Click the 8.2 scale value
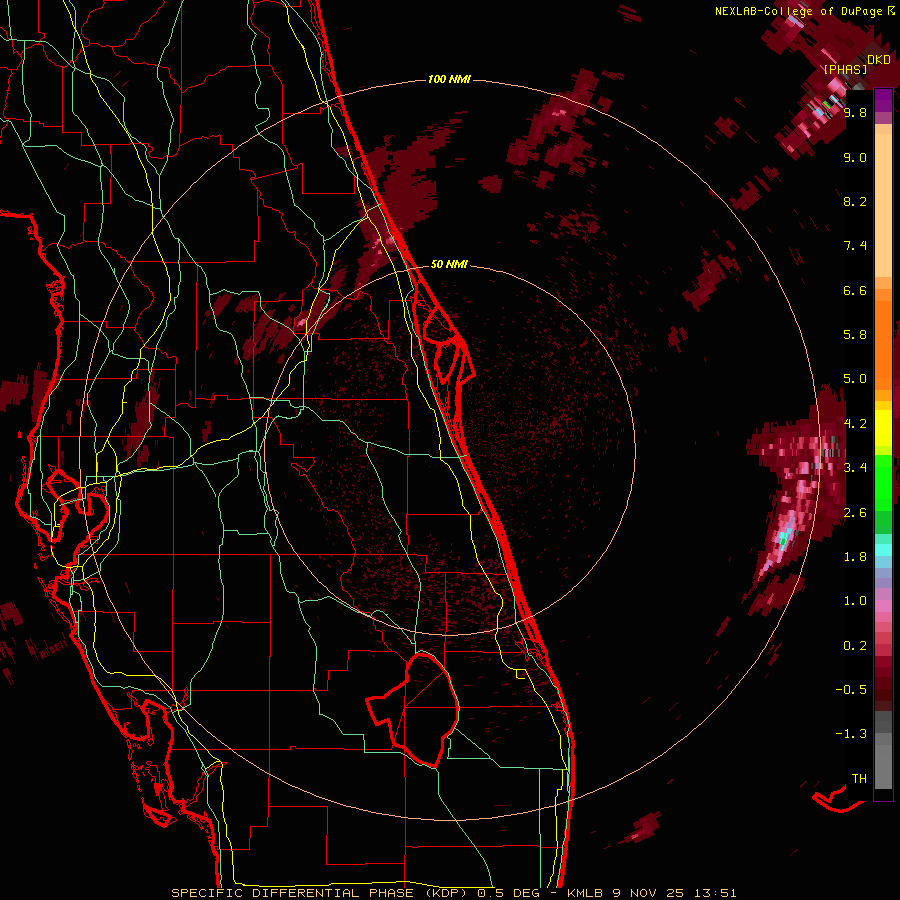 pos(855,201)
